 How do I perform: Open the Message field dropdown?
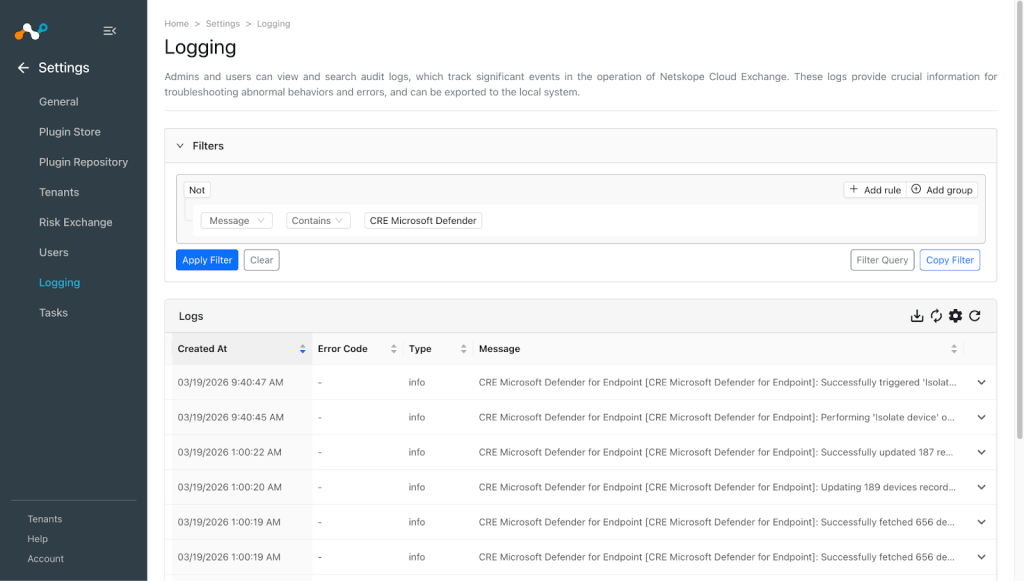tap(236, 221)
